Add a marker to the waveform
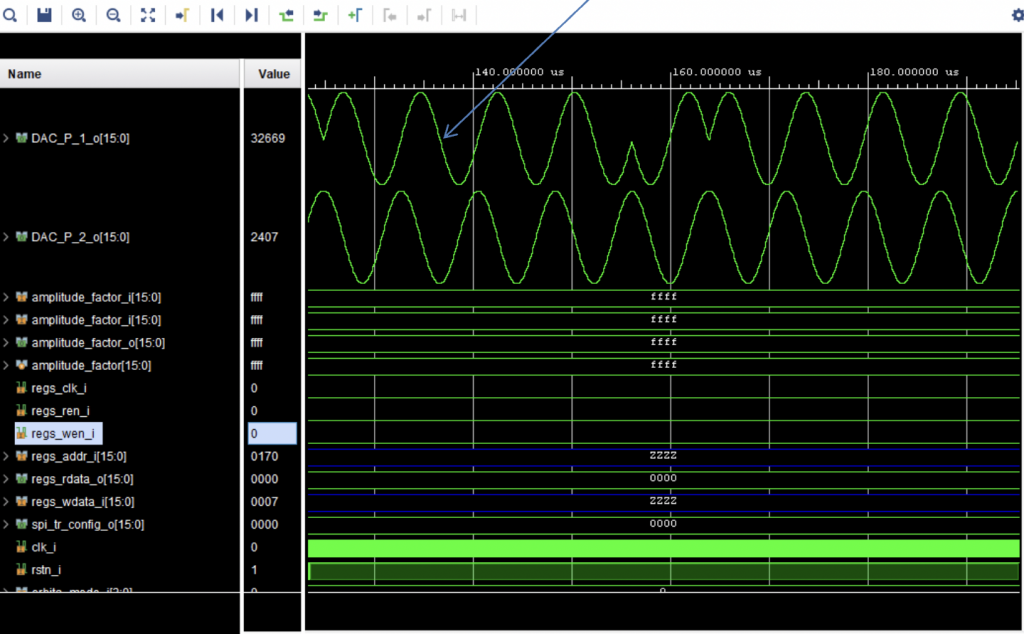The height and width of the screenshot is (634, 1024). click(355, 15)
